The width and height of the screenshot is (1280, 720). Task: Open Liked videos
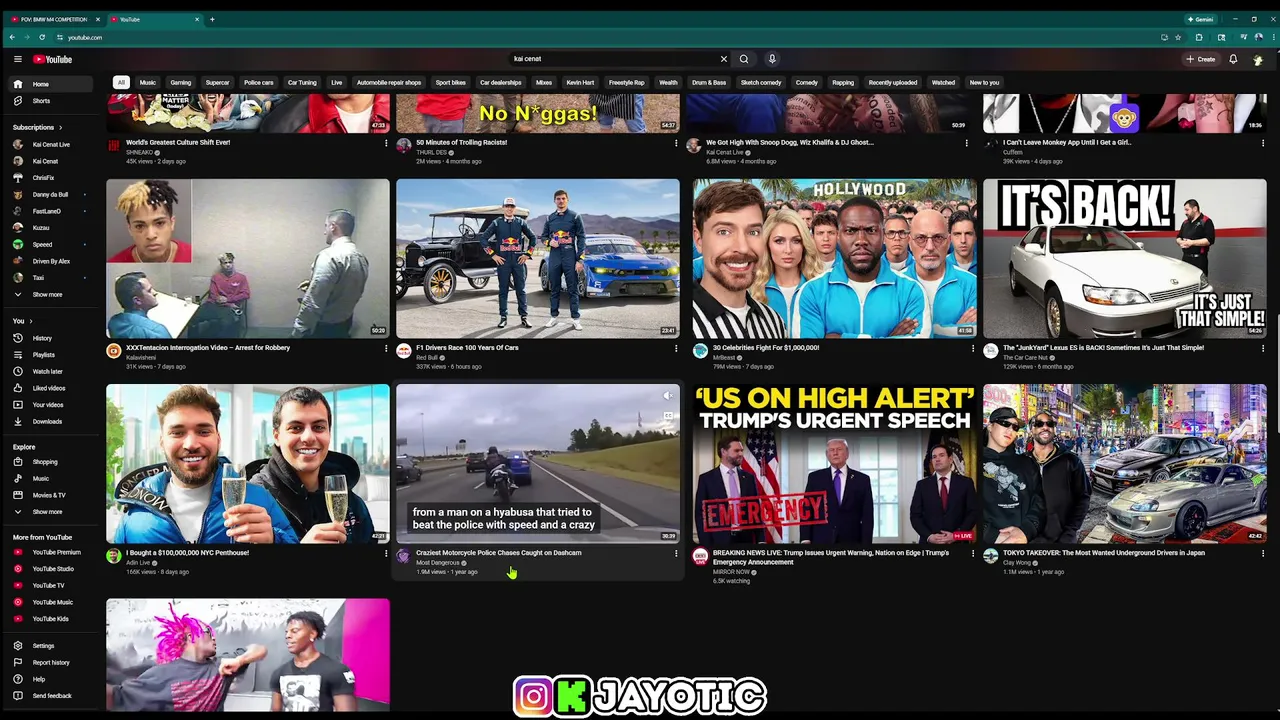pyautogui.click(x=48, y=388)
